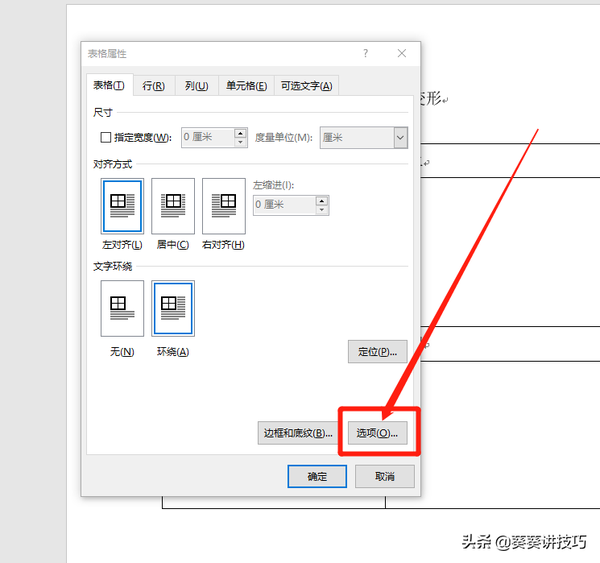This screenshot has height=563, width=600.
Task: Click into the 左缩进 0 厘米 field
Action: (285, 206)
